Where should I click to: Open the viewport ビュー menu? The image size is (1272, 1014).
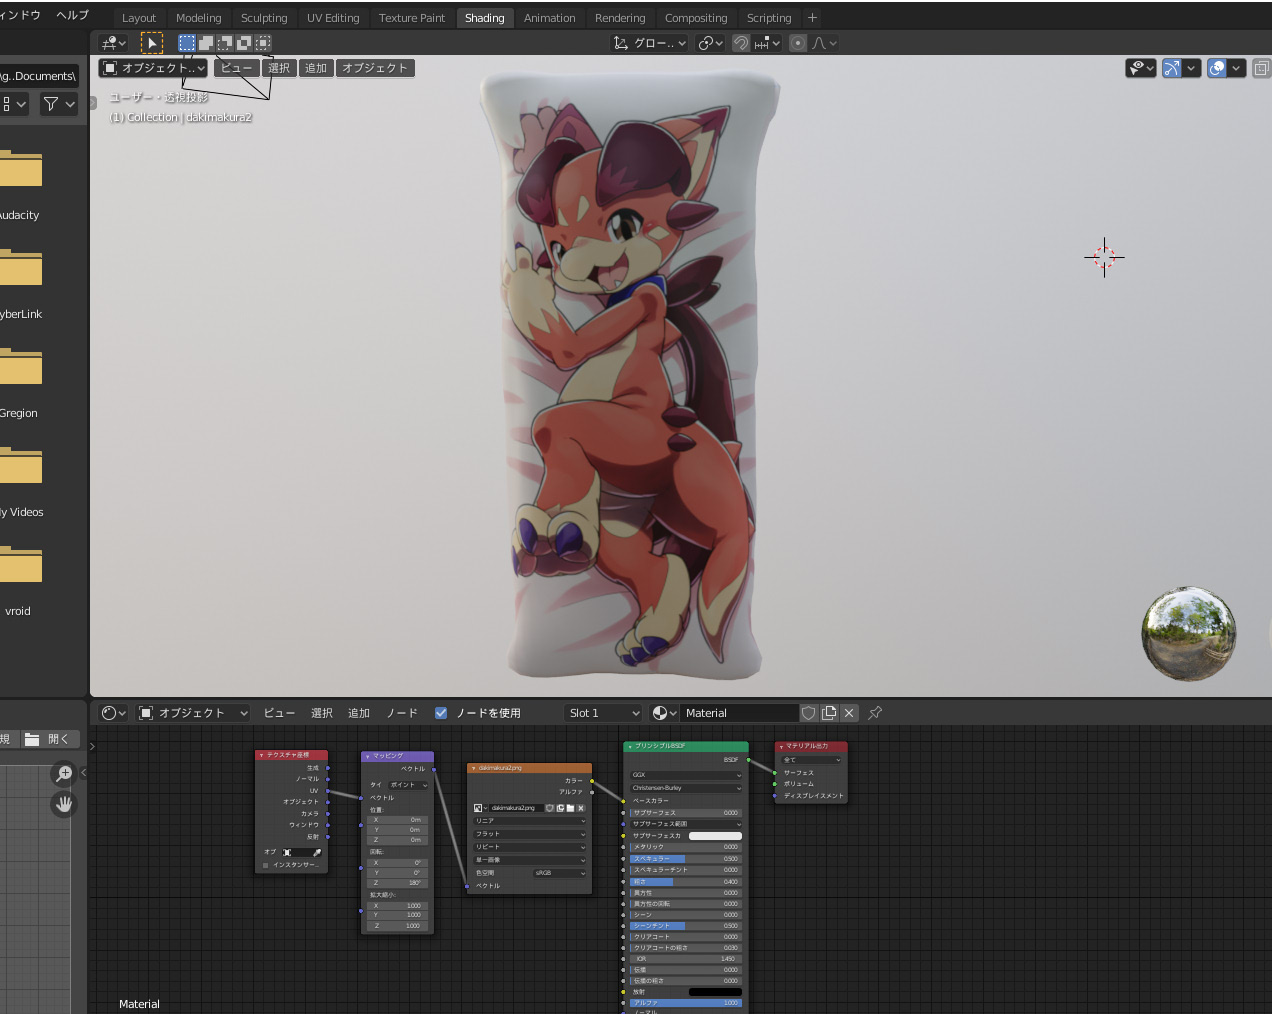pos(237,68)
